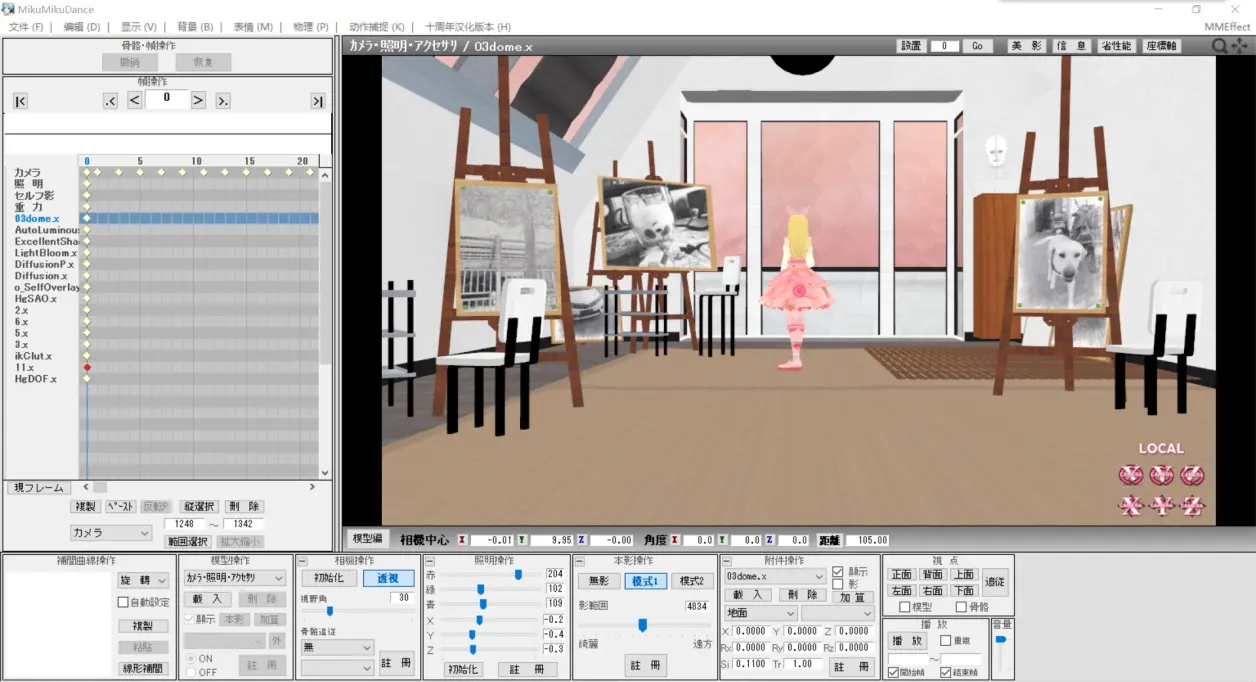Image resolution: width=1256 pixels, height=682 pixels.
Task: Enable the 模型 checkbox in the 視点 panel
Action: click(x=904, y=607)
